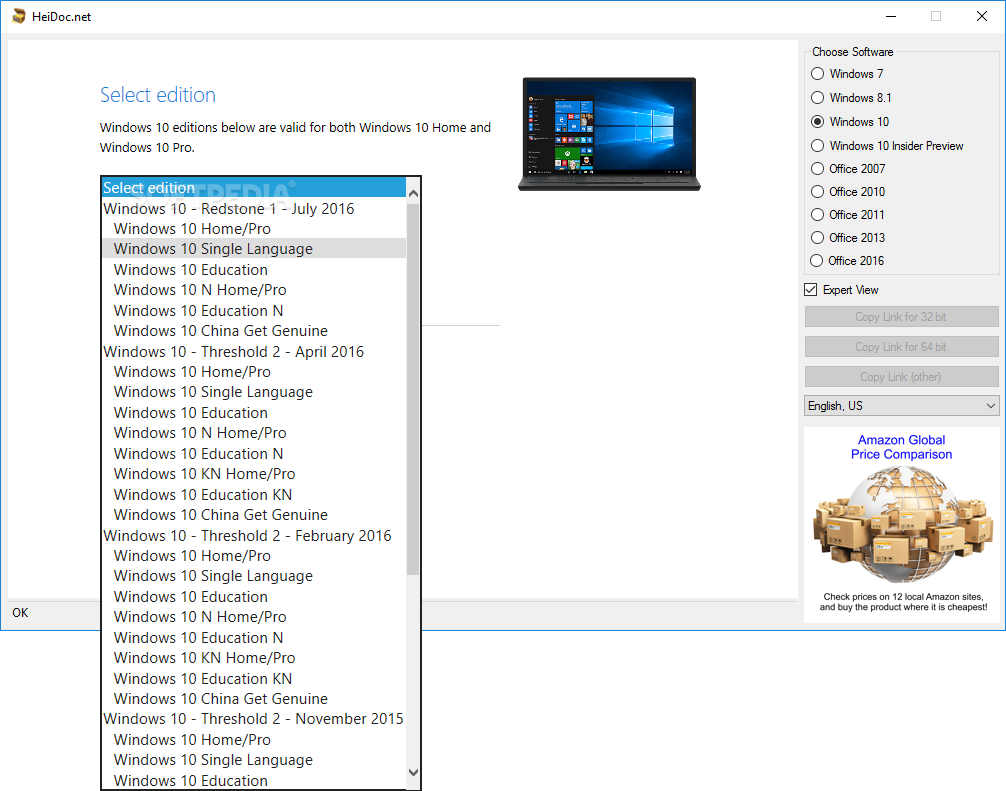Click the Windows 10 laptop picture
1006x791 pixels.
click(x=609, y=133)
